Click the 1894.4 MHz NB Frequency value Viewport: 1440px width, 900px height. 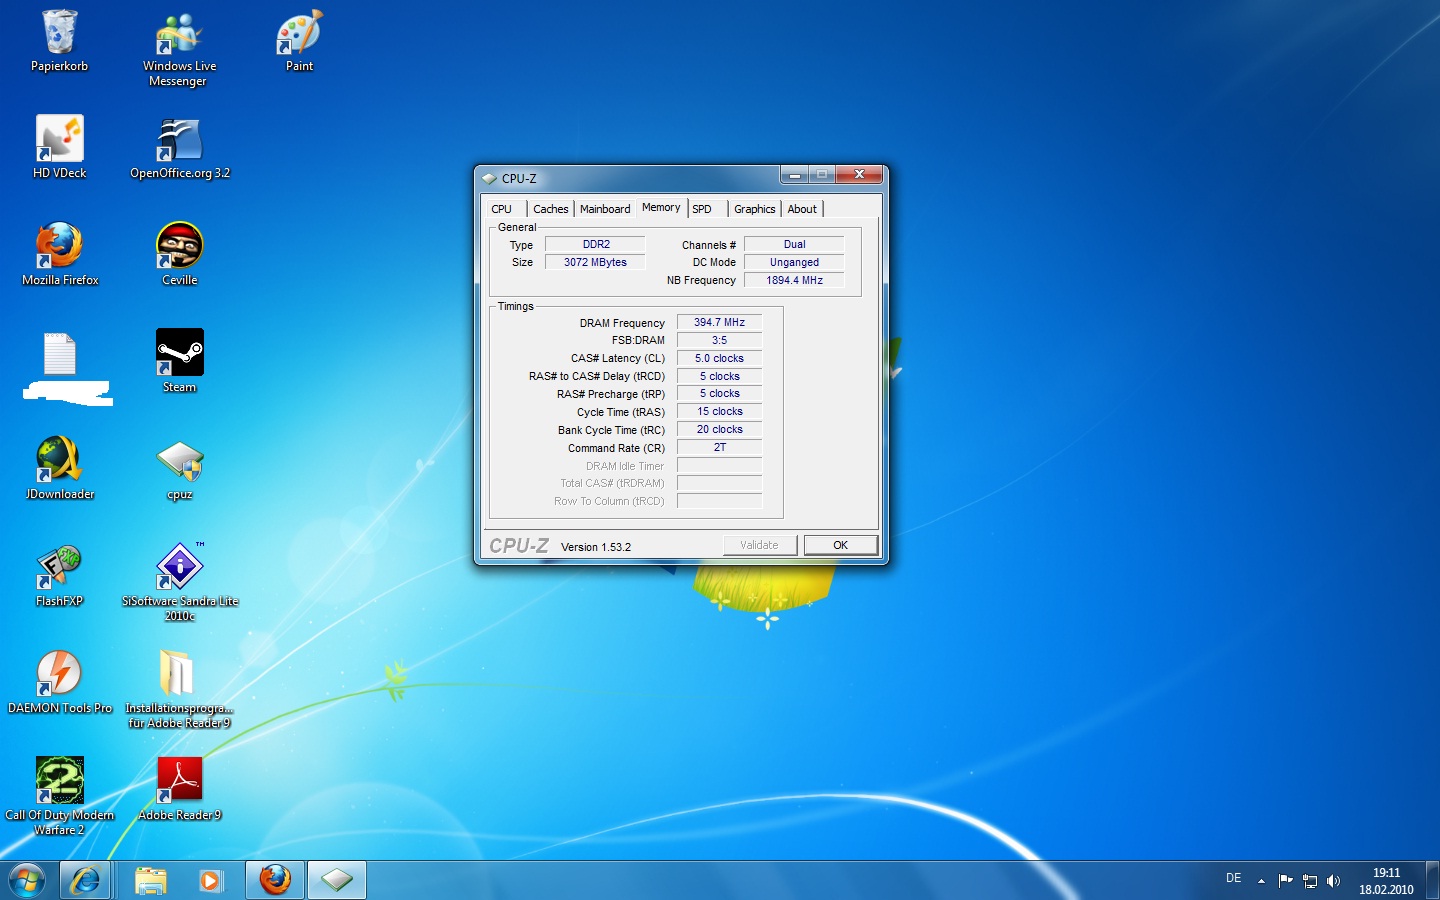(794, 280)
